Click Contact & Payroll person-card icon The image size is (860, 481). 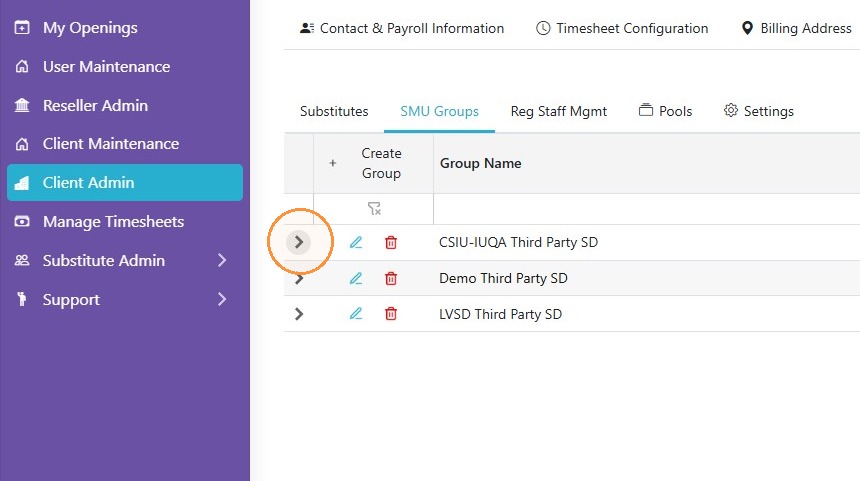307,28
